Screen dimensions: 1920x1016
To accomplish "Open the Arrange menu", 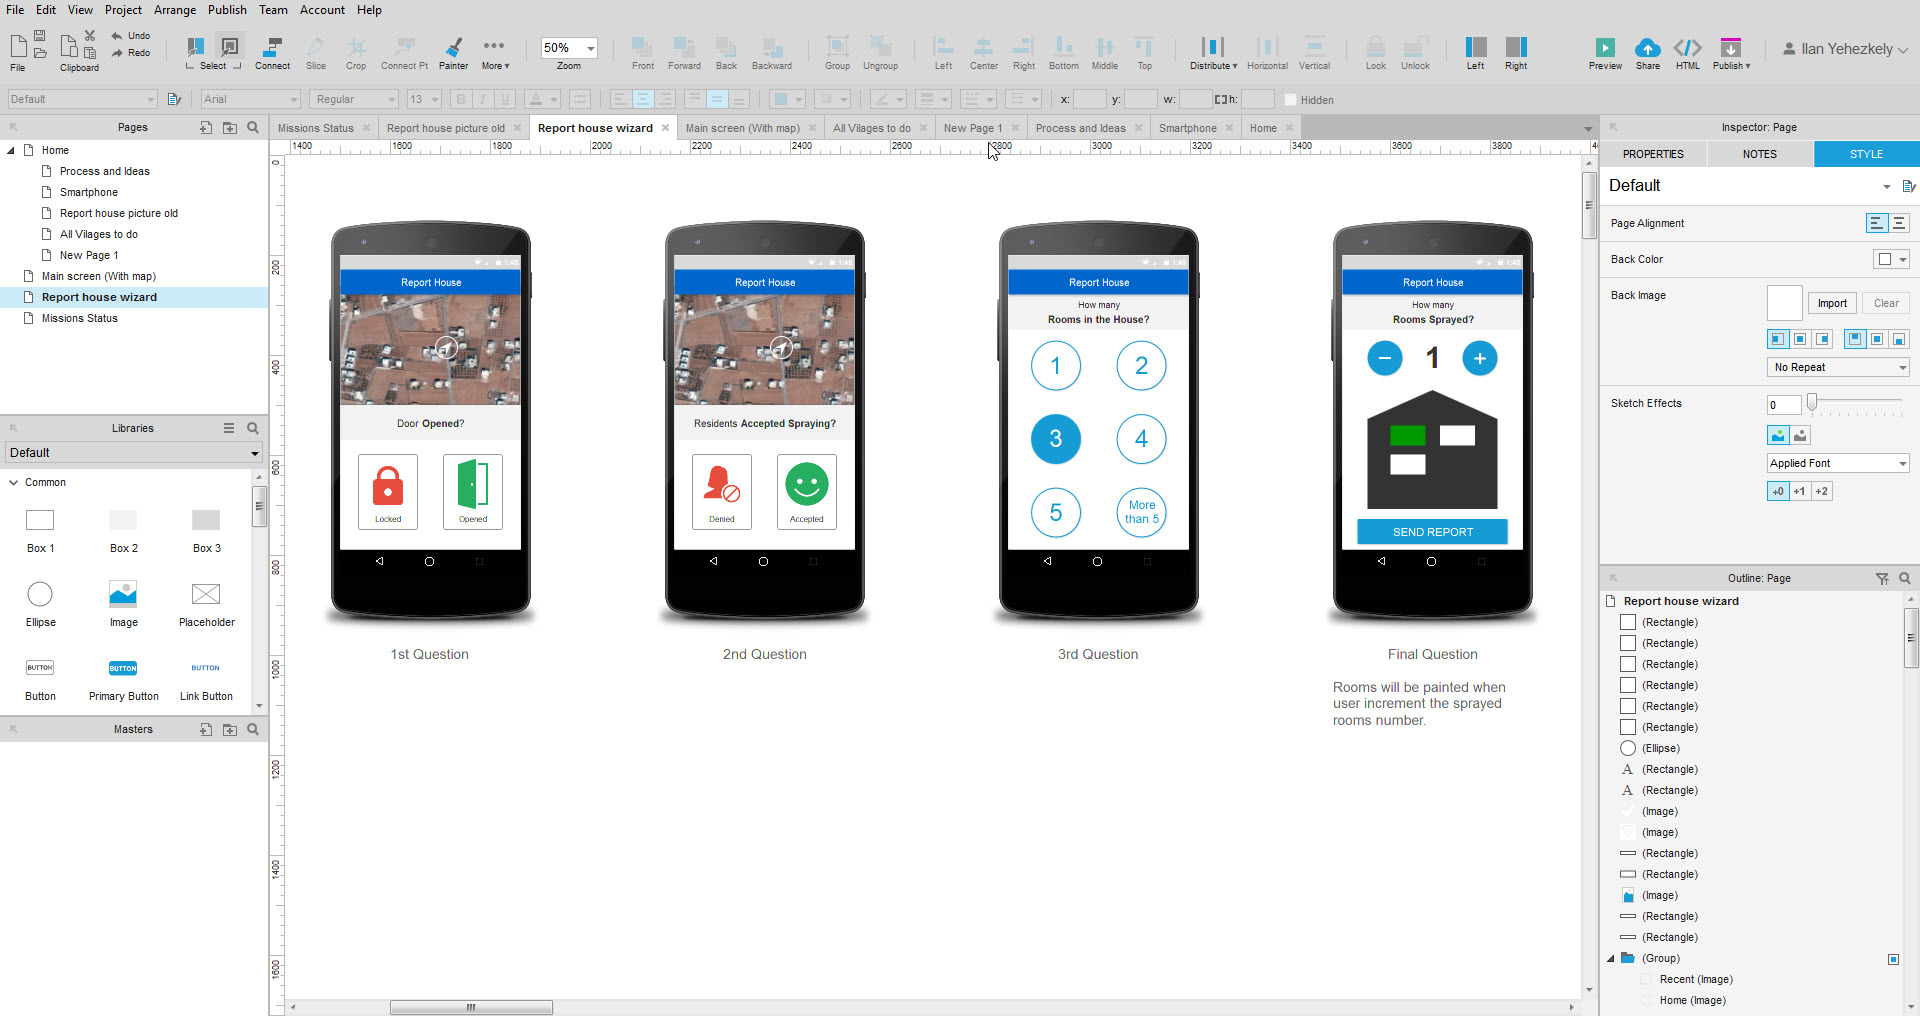I will [x=175, y=10].
